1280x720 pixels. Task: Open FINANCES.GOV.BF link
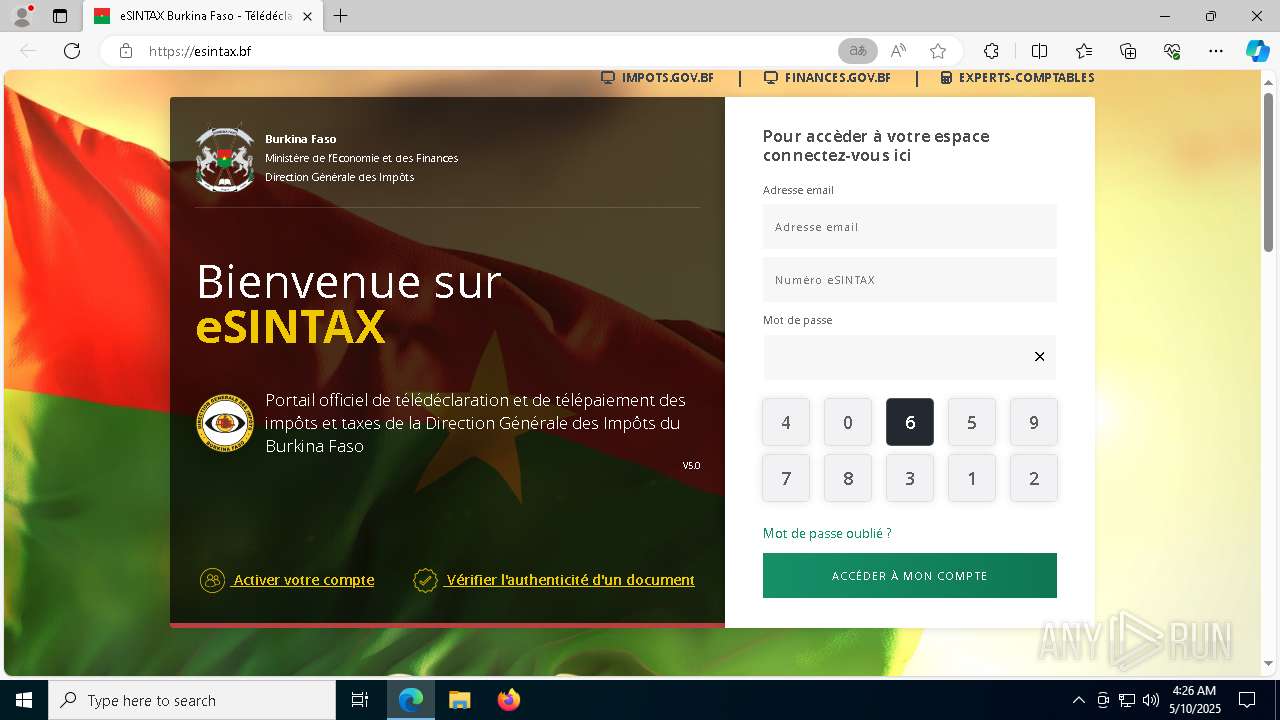click(826, 78)
